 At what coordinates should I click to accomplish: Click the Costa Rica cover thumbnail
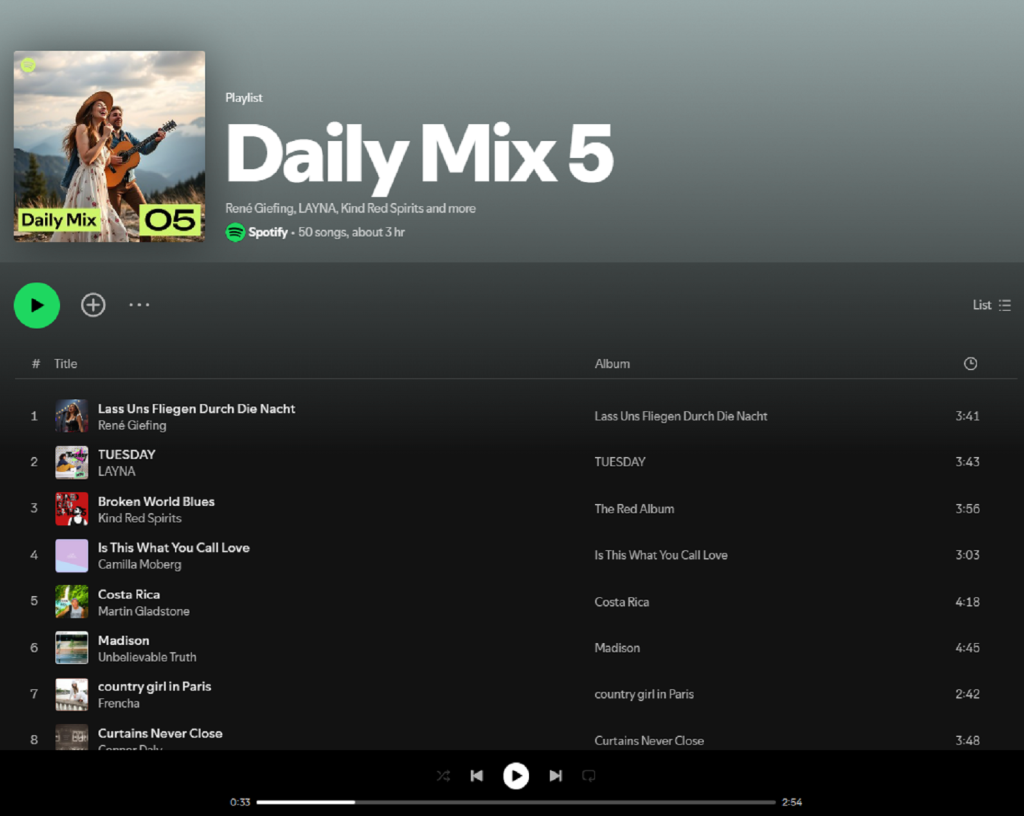pyautogui.click(x=72, y=601)
